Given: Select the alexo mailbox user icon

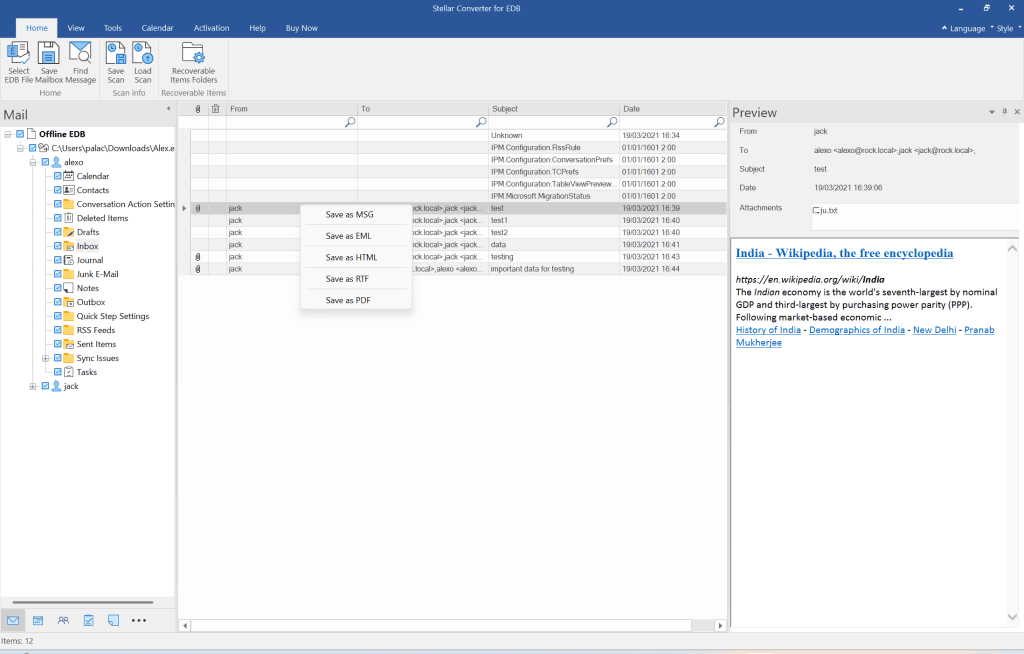Looking at the screenshot, I should tap(57, 162).
